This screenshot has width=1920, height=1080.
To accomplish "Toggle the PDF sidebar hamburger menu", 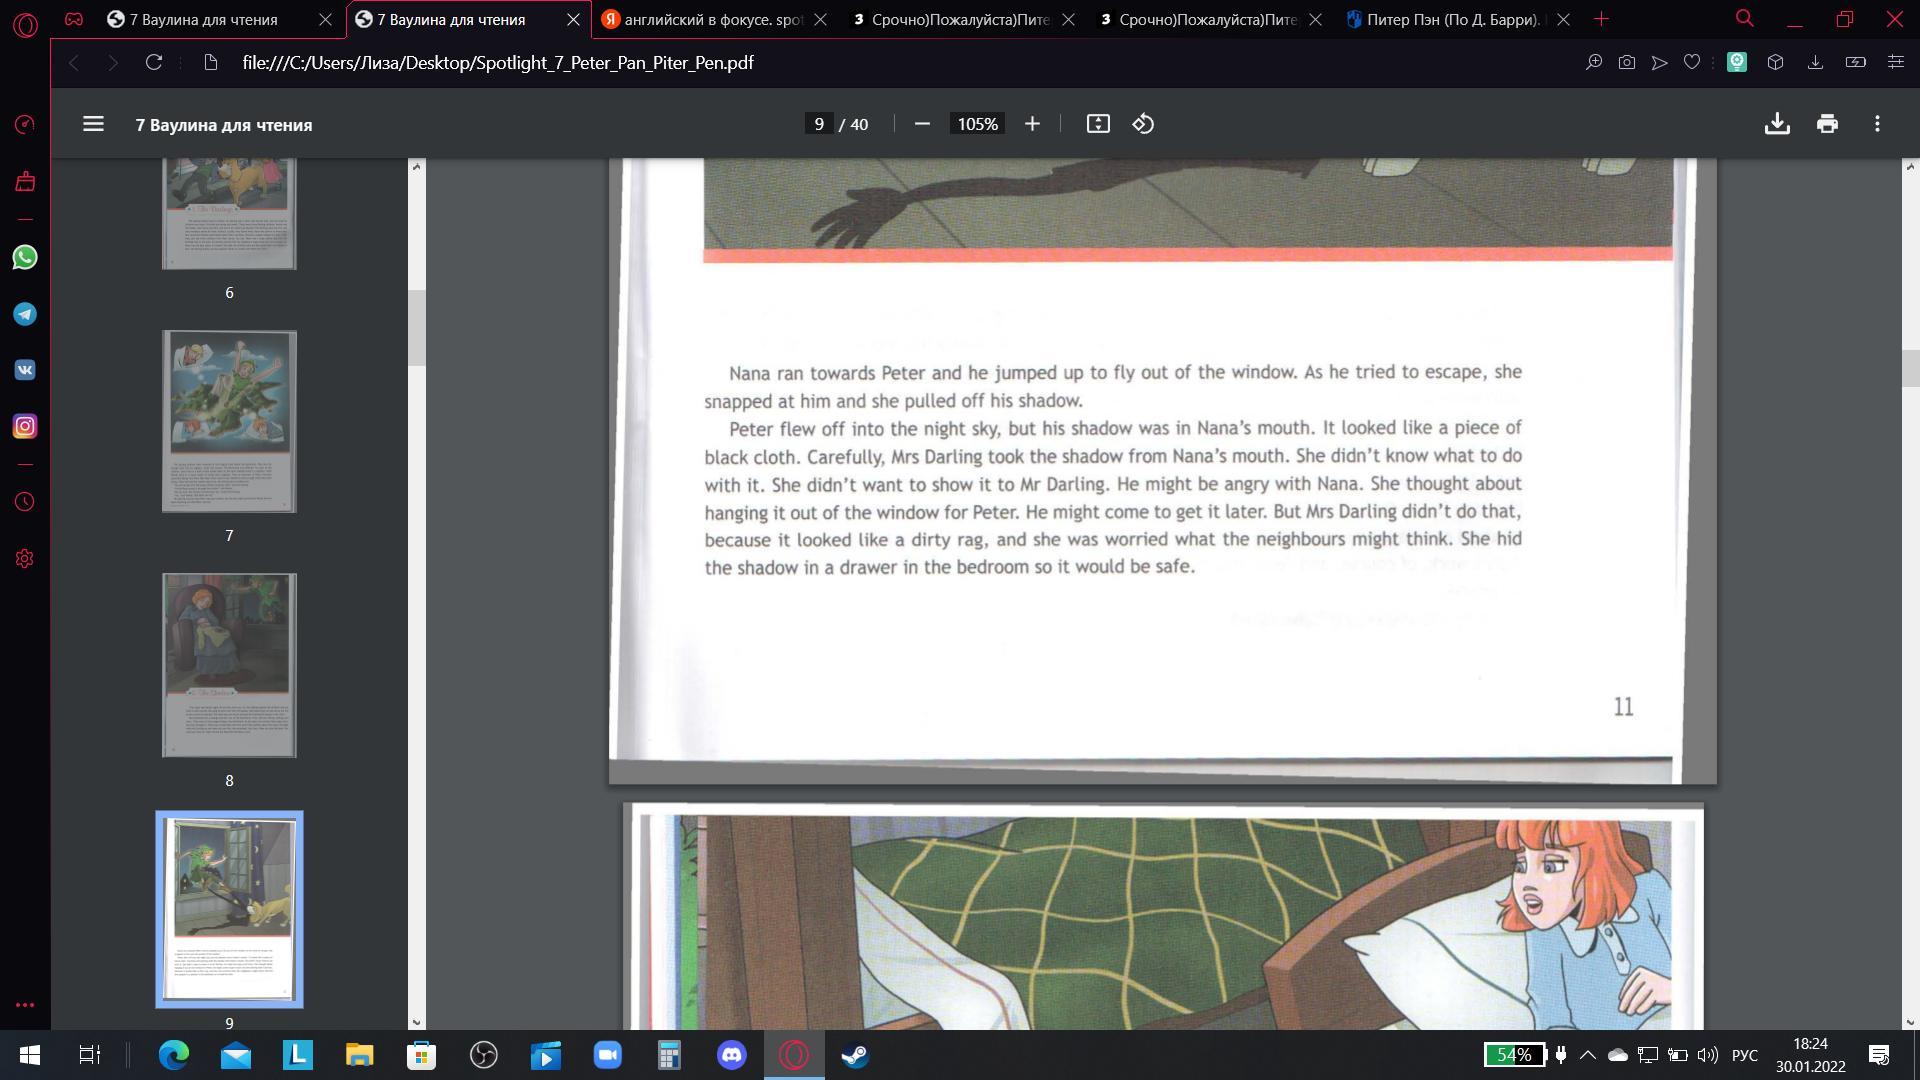I will point(93,124).
